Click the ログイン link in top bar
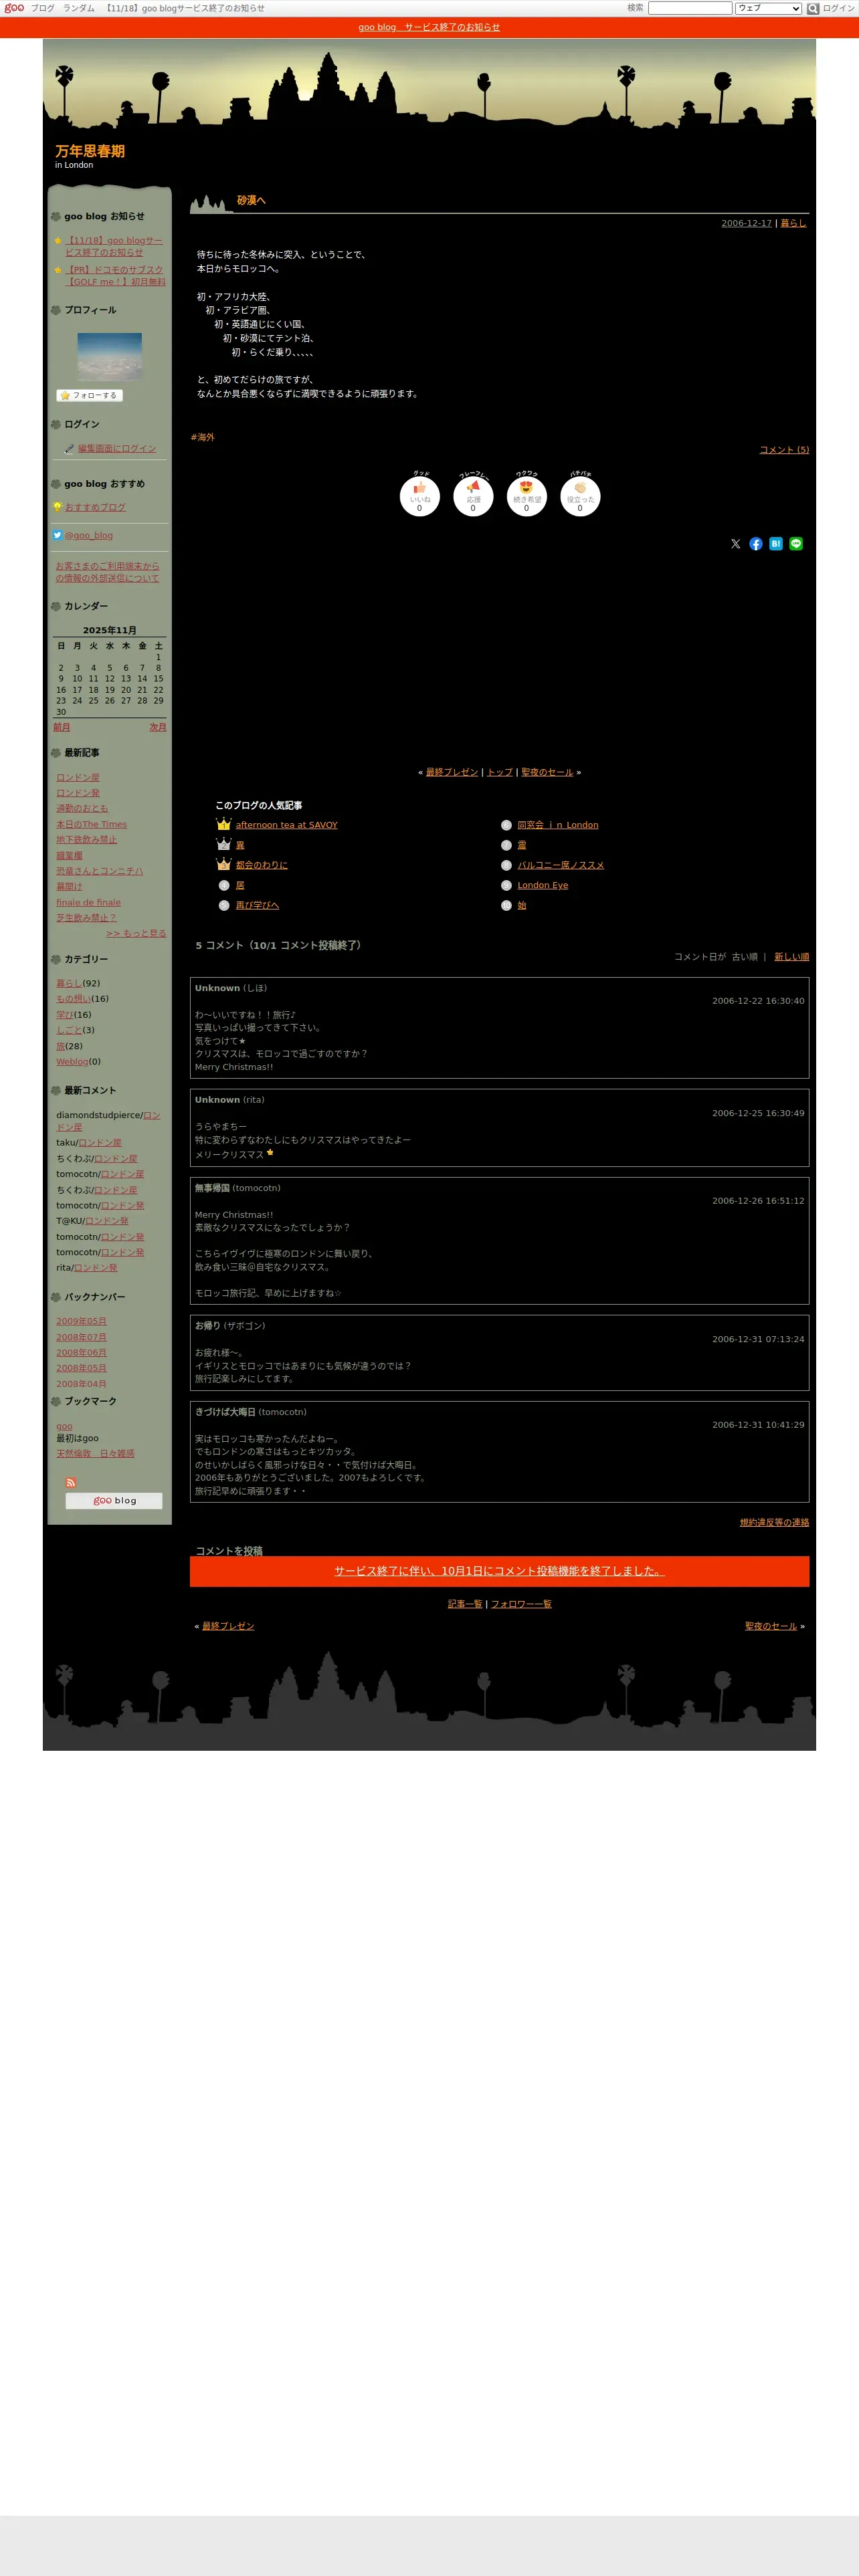This screenshot has height=2576, width=859. pos(838,8)
